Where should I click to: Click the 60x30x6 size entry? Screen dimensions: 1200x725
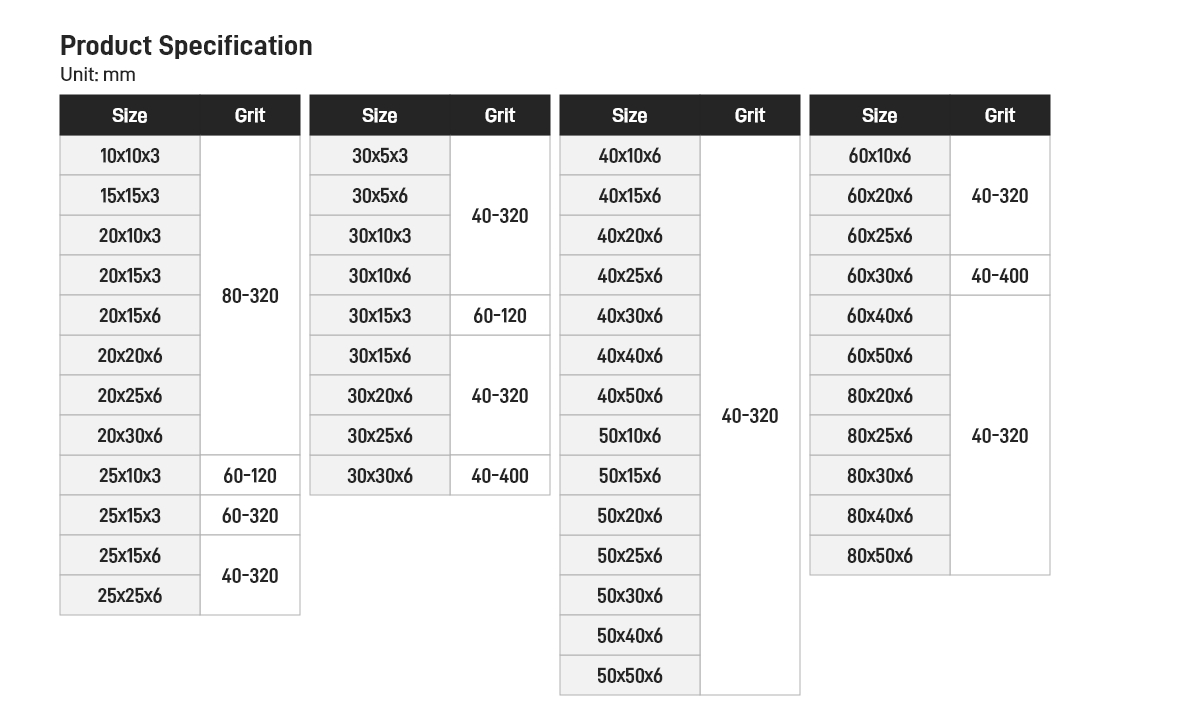(880, 276)
